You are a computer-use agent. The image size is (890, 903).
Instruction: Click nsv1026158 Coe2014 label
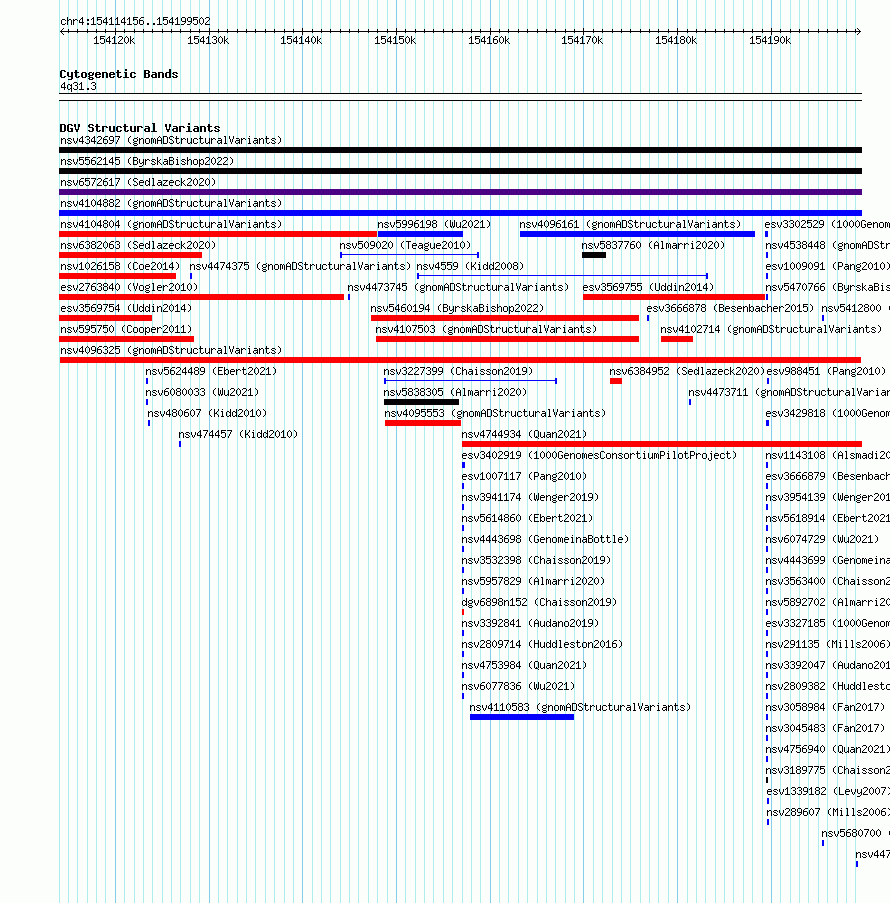(120, 267)
